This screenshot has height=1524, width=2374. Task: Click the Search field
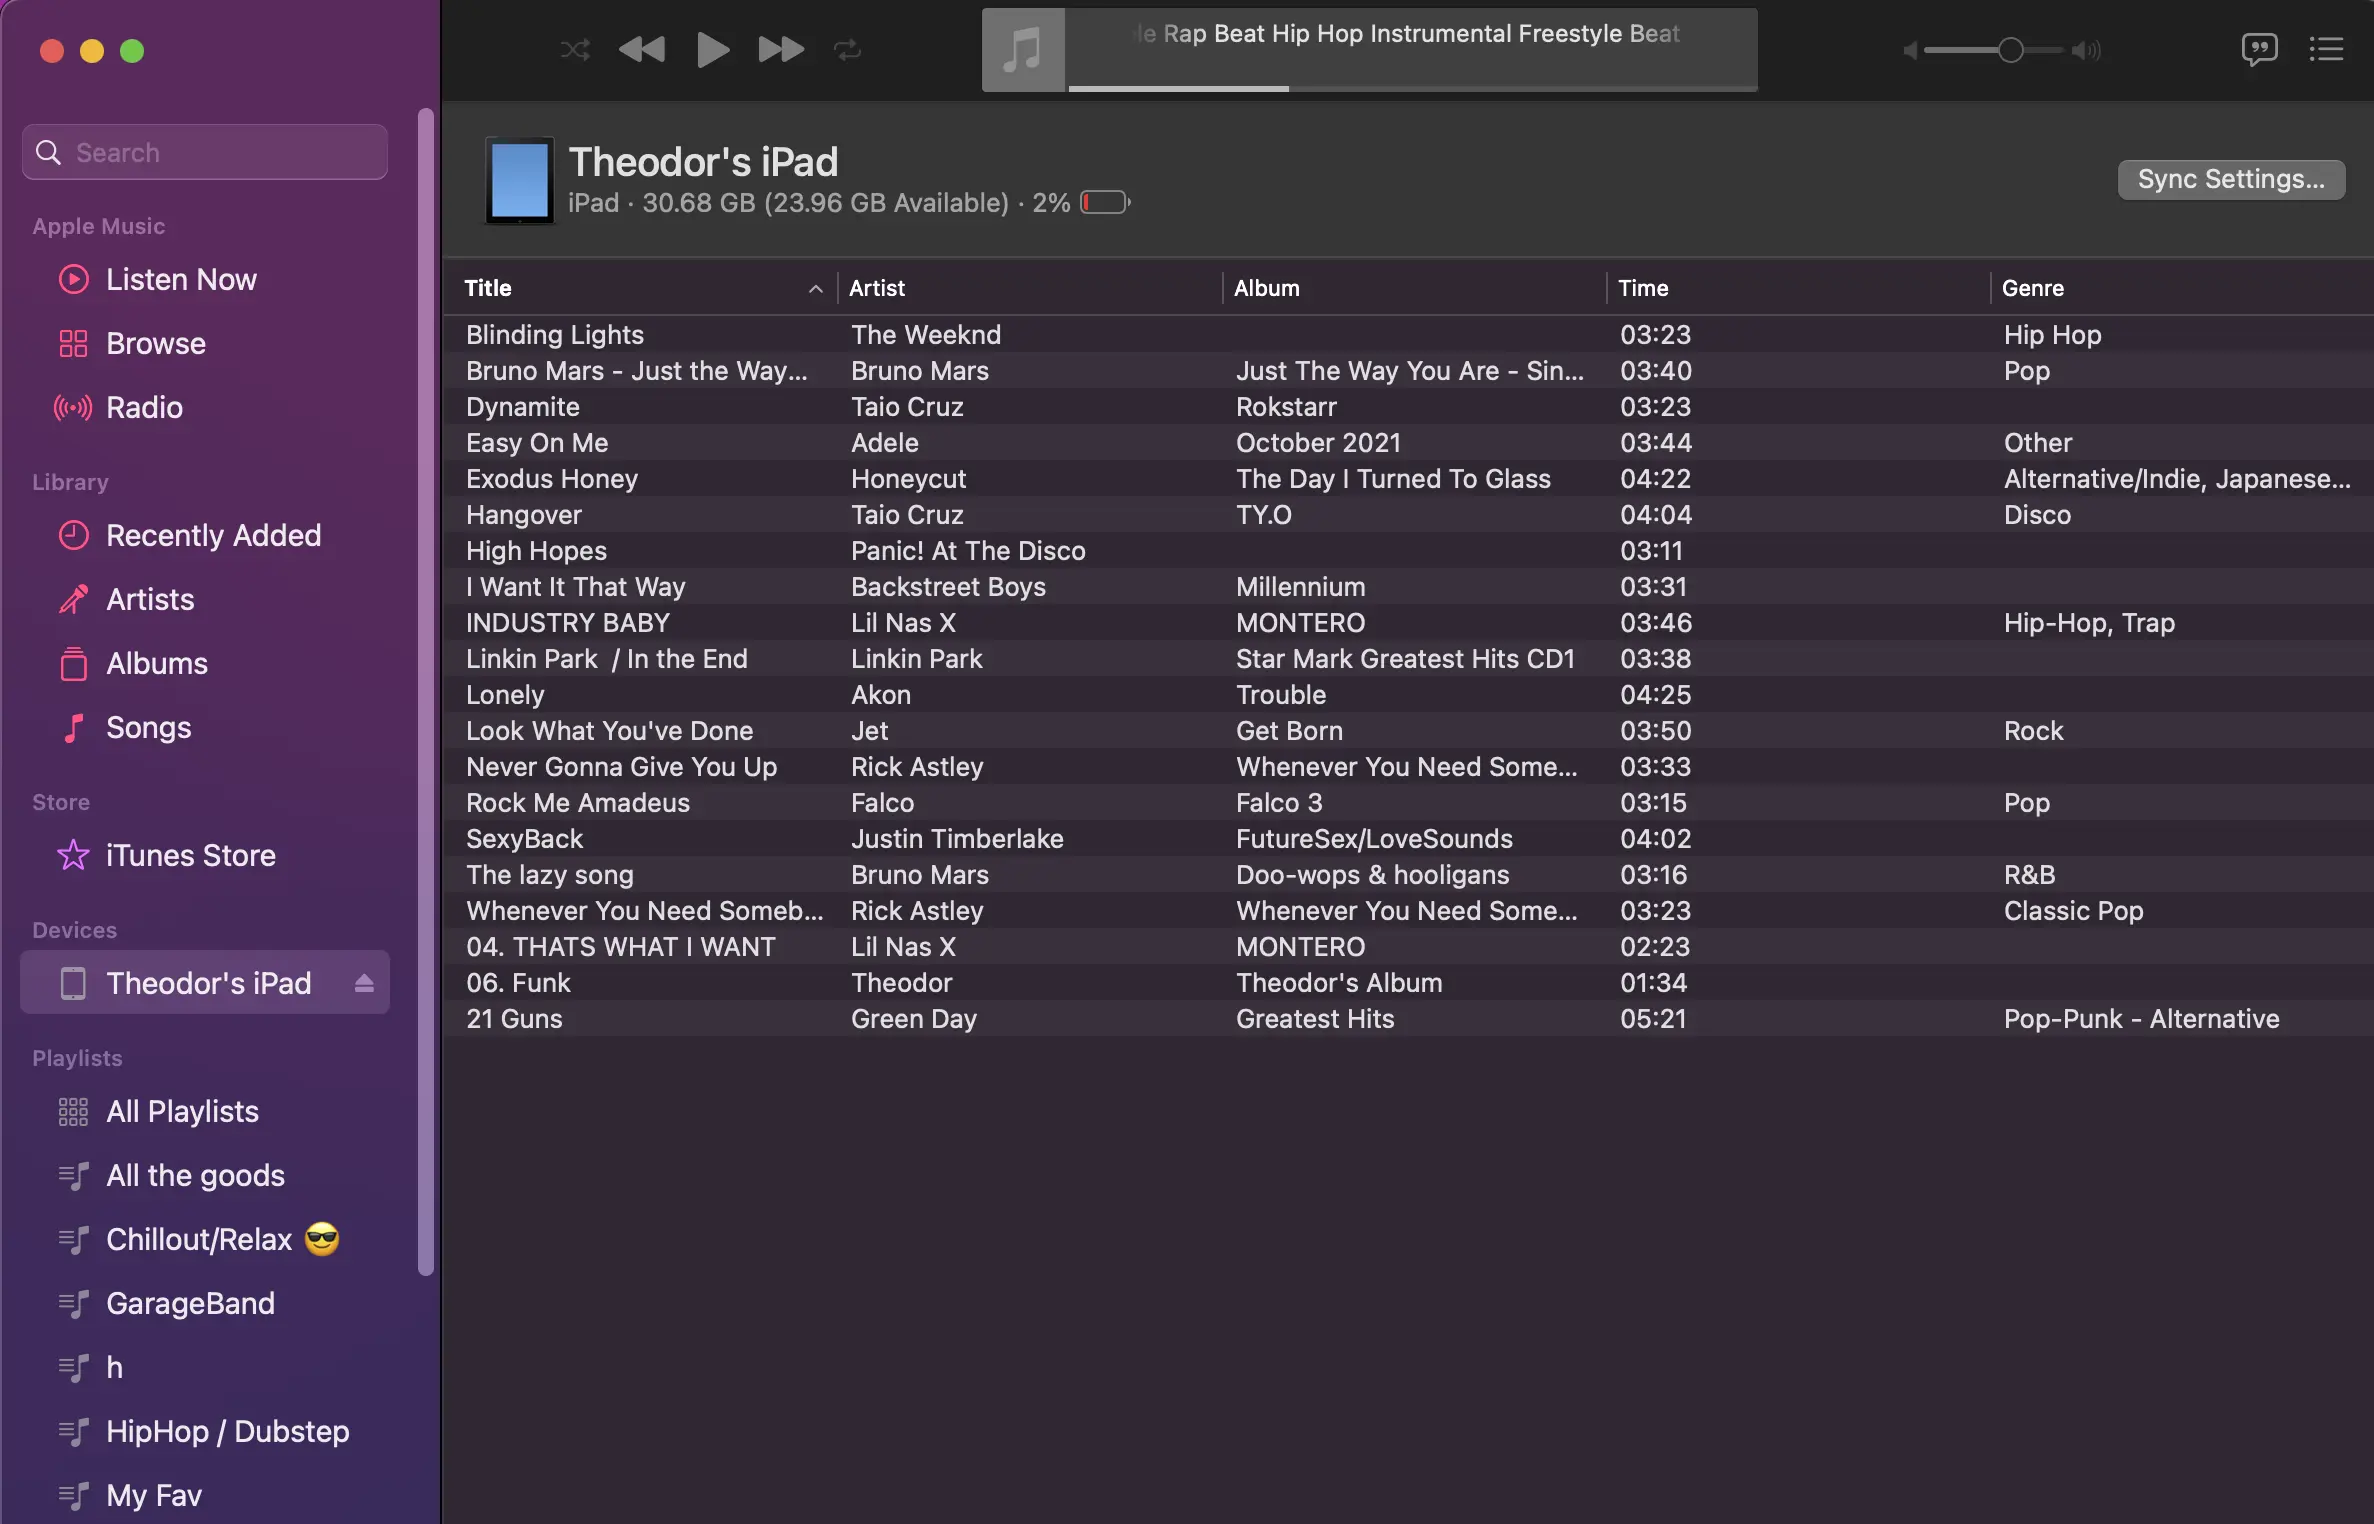tap(205, 152)
